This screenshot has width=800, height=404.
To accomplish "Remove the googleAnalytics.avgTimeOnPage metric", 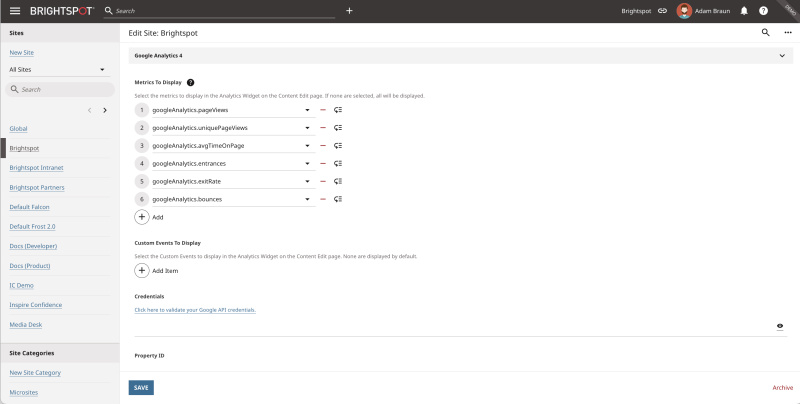I will pos(322,145).
